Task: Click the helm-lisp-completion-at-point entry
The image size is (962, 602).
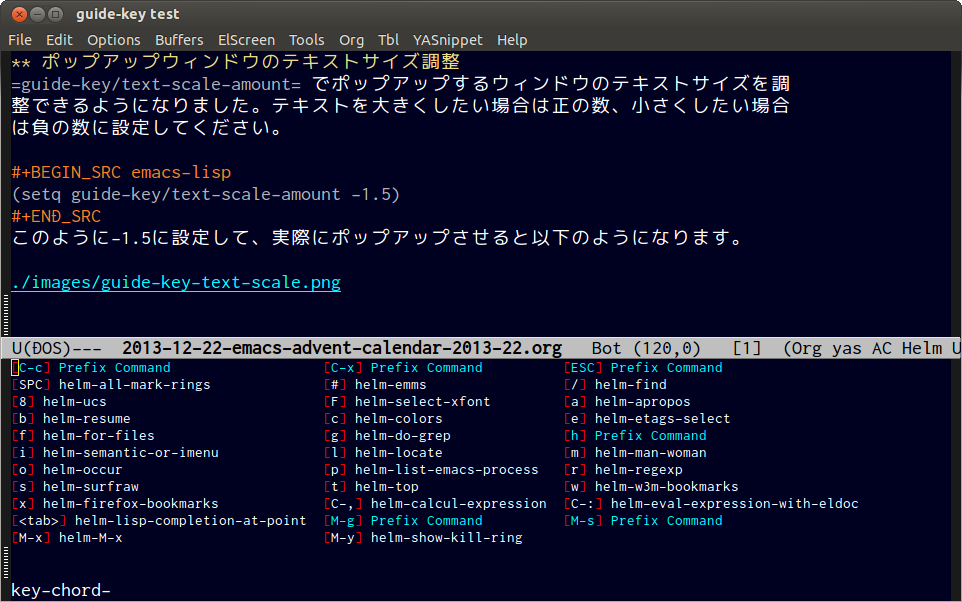Action: [x=159, y=521]
